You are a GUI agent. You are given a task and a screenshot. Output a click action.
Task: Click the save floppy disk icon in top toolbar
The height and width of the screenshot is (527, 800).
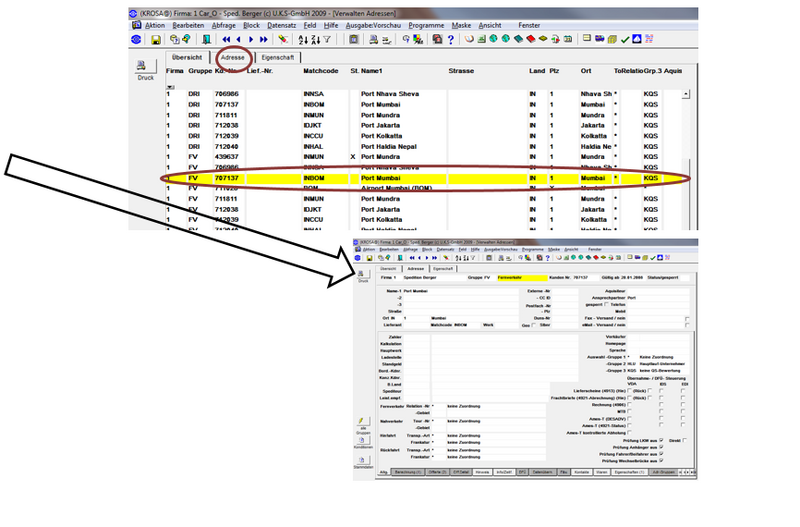click(156, 39)
